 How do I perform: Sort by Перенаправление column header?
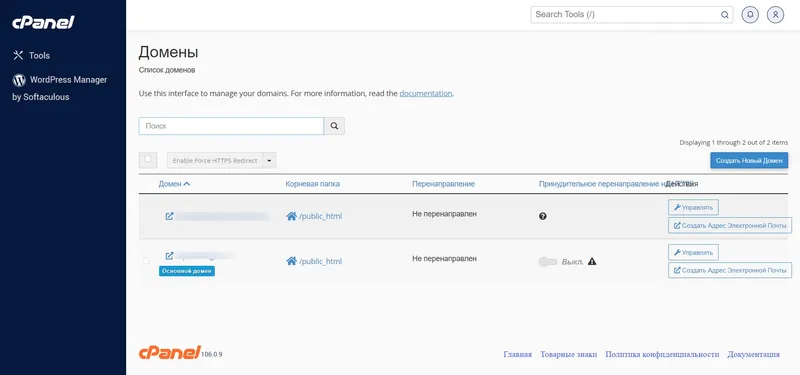click(x=443, y=184)
